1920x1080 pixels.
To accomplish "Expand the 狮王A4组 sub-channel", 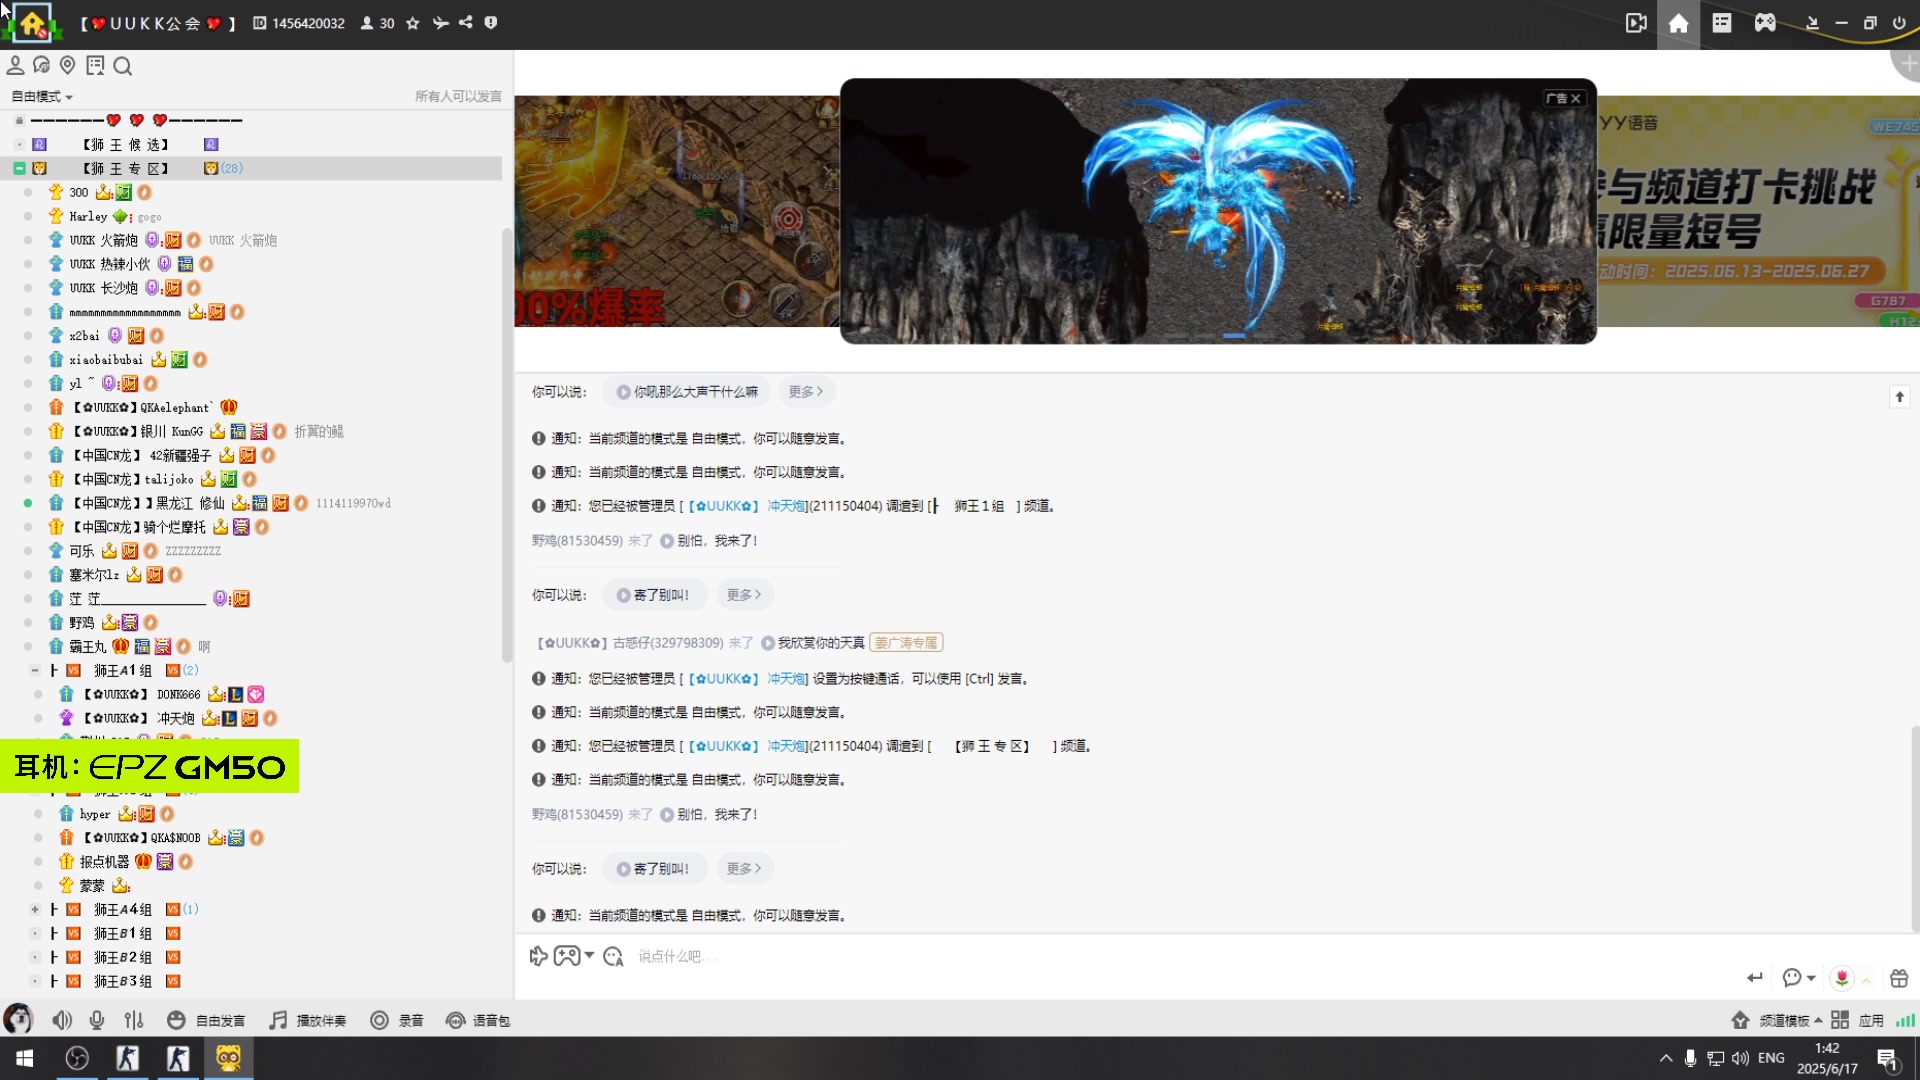I will pos(35,909).
